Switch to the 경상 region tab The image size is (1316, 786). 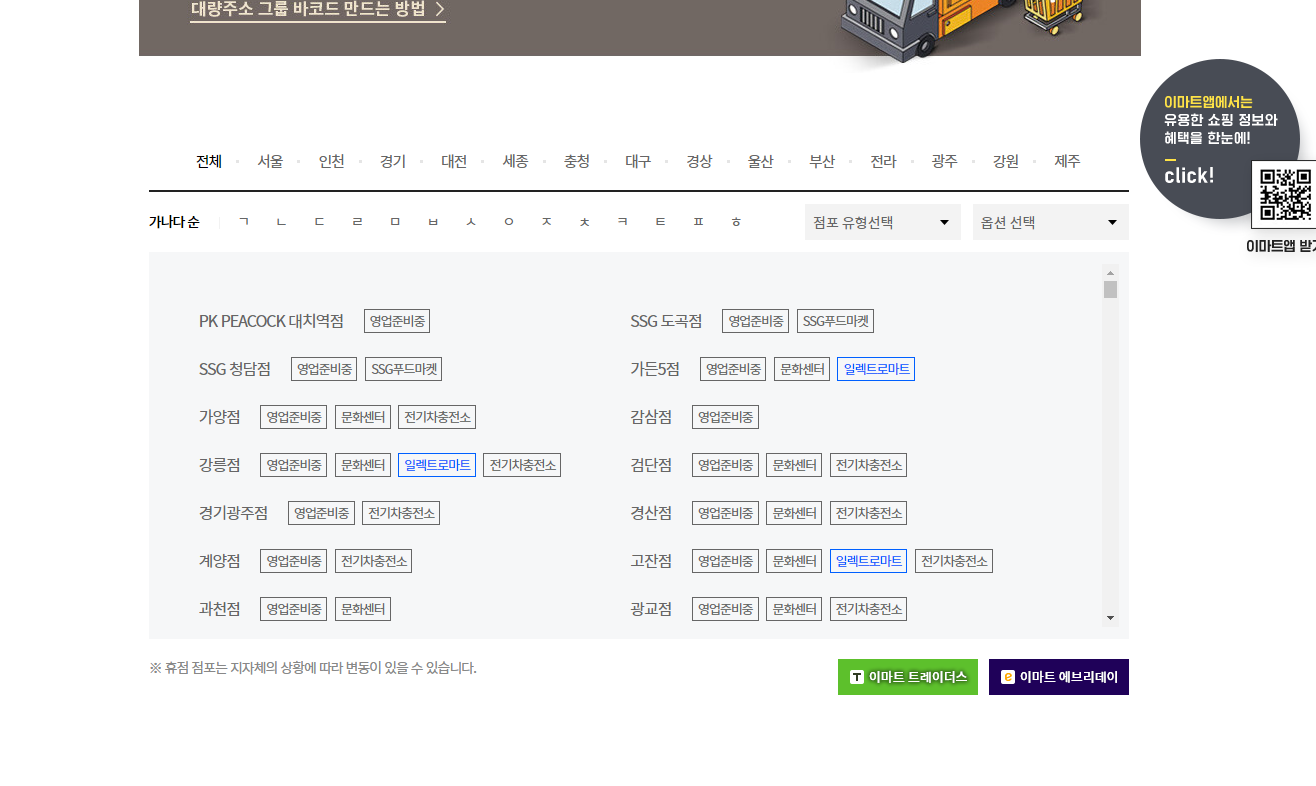tap(699, 161)
